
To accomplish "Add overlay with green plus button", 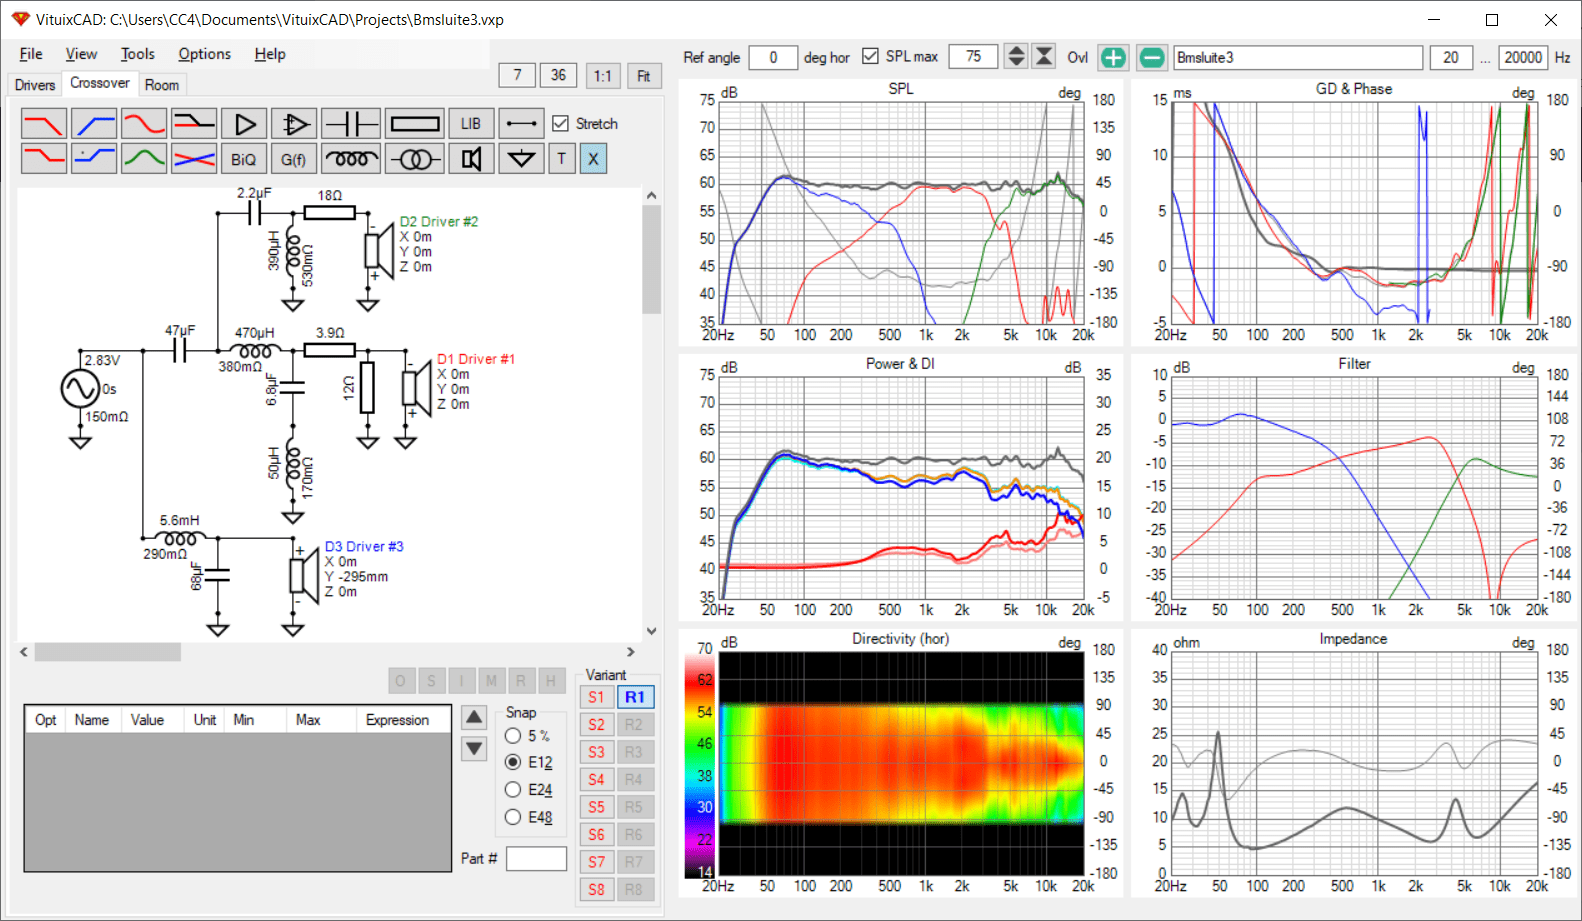I will pos(1113,57).
